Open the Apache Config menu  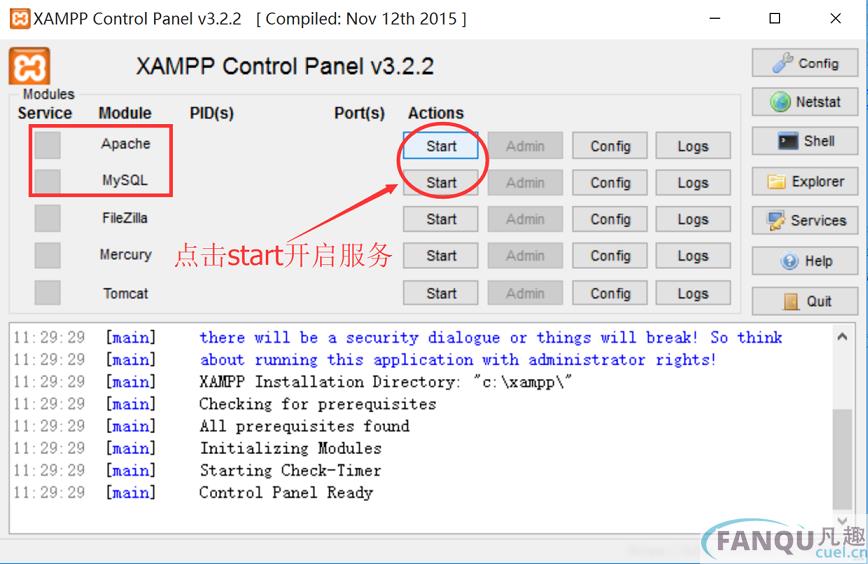click(610, 146)
